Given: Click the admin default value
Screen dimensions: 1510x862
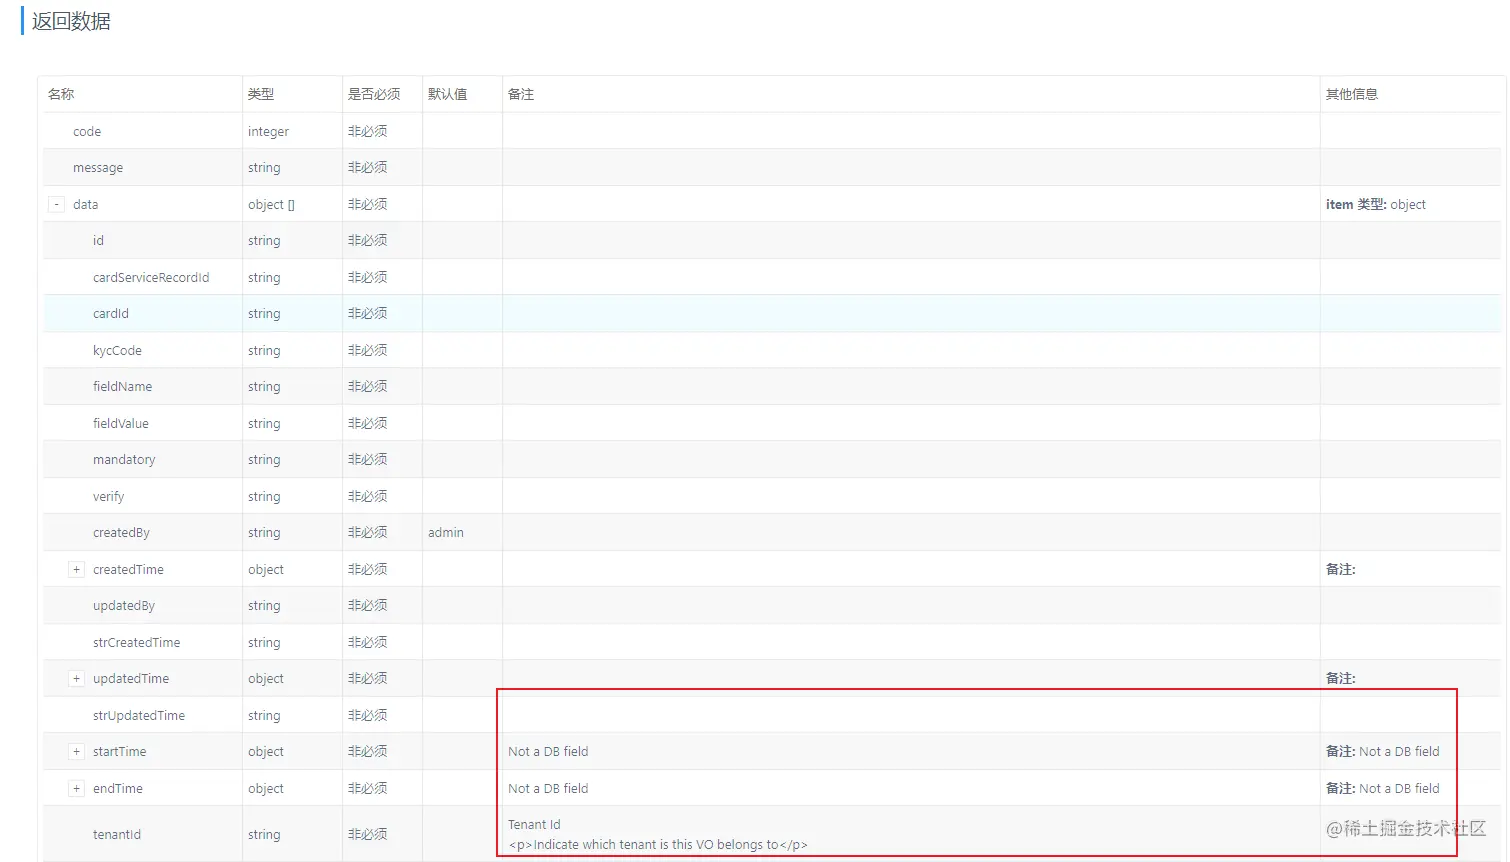Looking at the screenshot, I should click(x=446, y=532).
